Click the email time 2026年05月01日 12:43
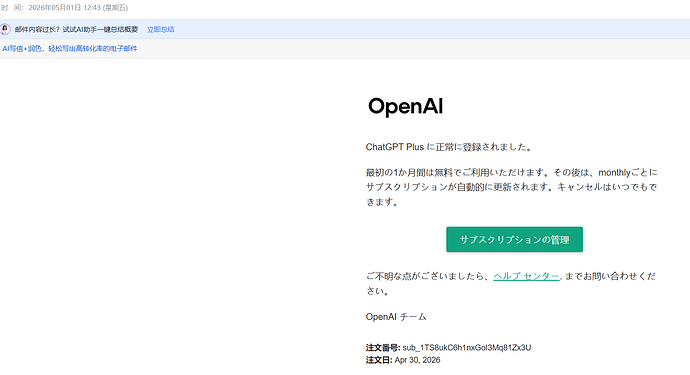The image size is (690, 375). [x=78, y=7]
